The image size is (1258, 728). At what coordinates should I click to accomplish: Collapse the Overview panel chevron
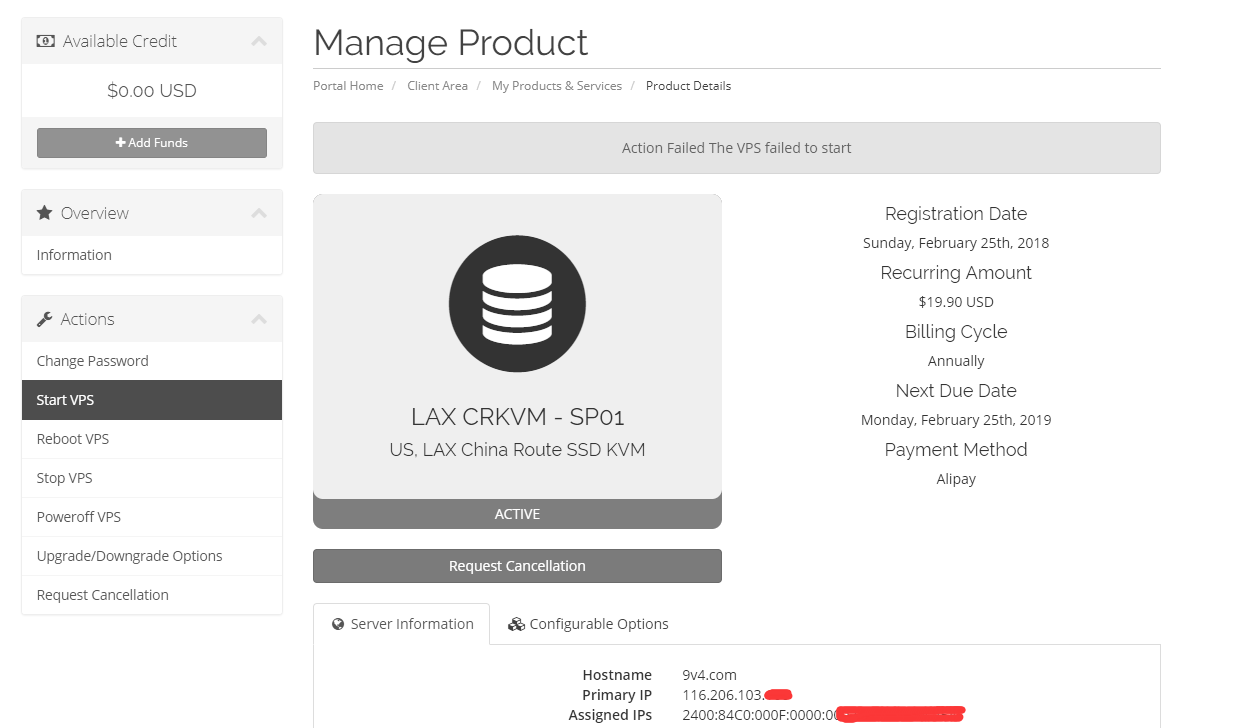pos(259,213)
